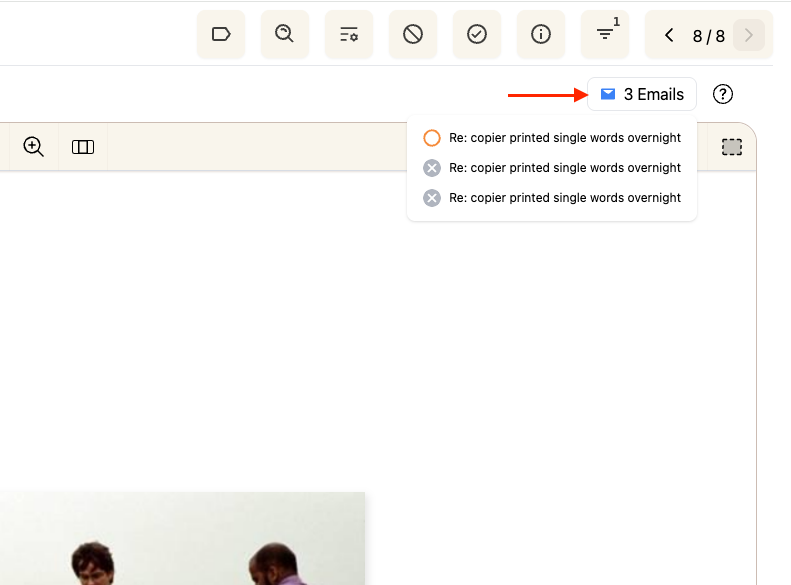791x585 pixels.
Task: Click the photo of two people
Action: coord(182,538)
